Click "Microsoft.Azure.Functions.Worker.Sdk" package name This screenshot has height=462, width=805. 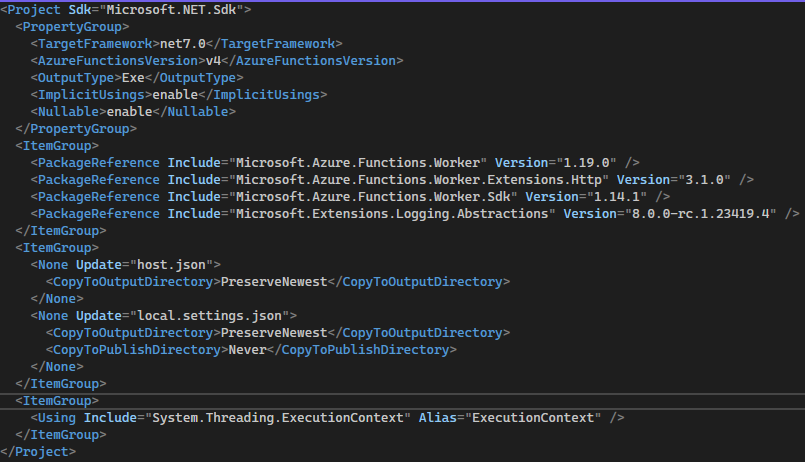373,197
